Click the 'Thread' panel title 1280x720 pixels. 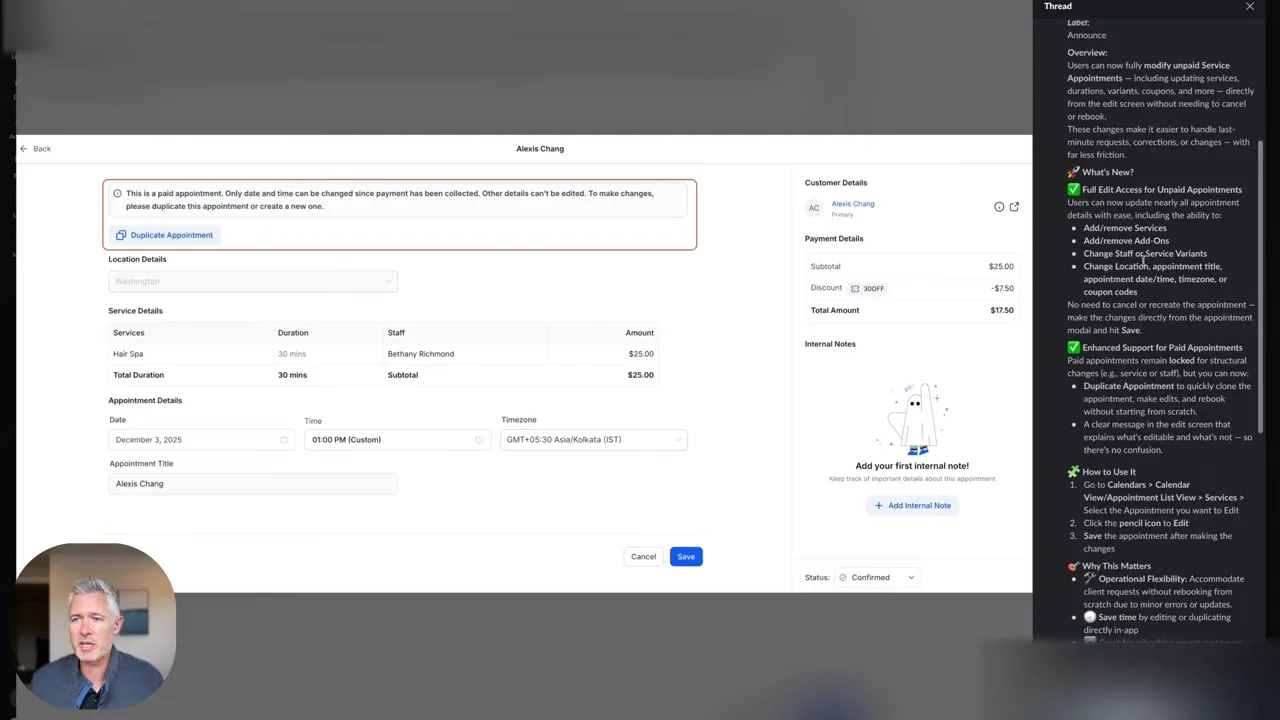pyautogui.click(x=1058, y=6)
